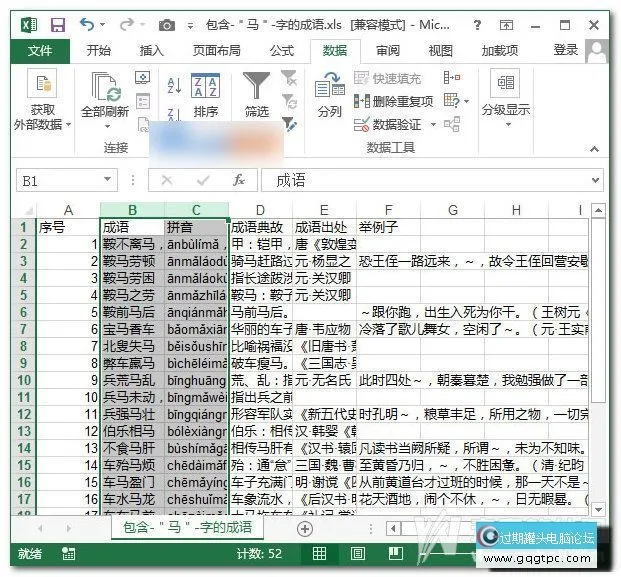
Task: Click the Save icon in quick access toolbar
Action: 57,23
